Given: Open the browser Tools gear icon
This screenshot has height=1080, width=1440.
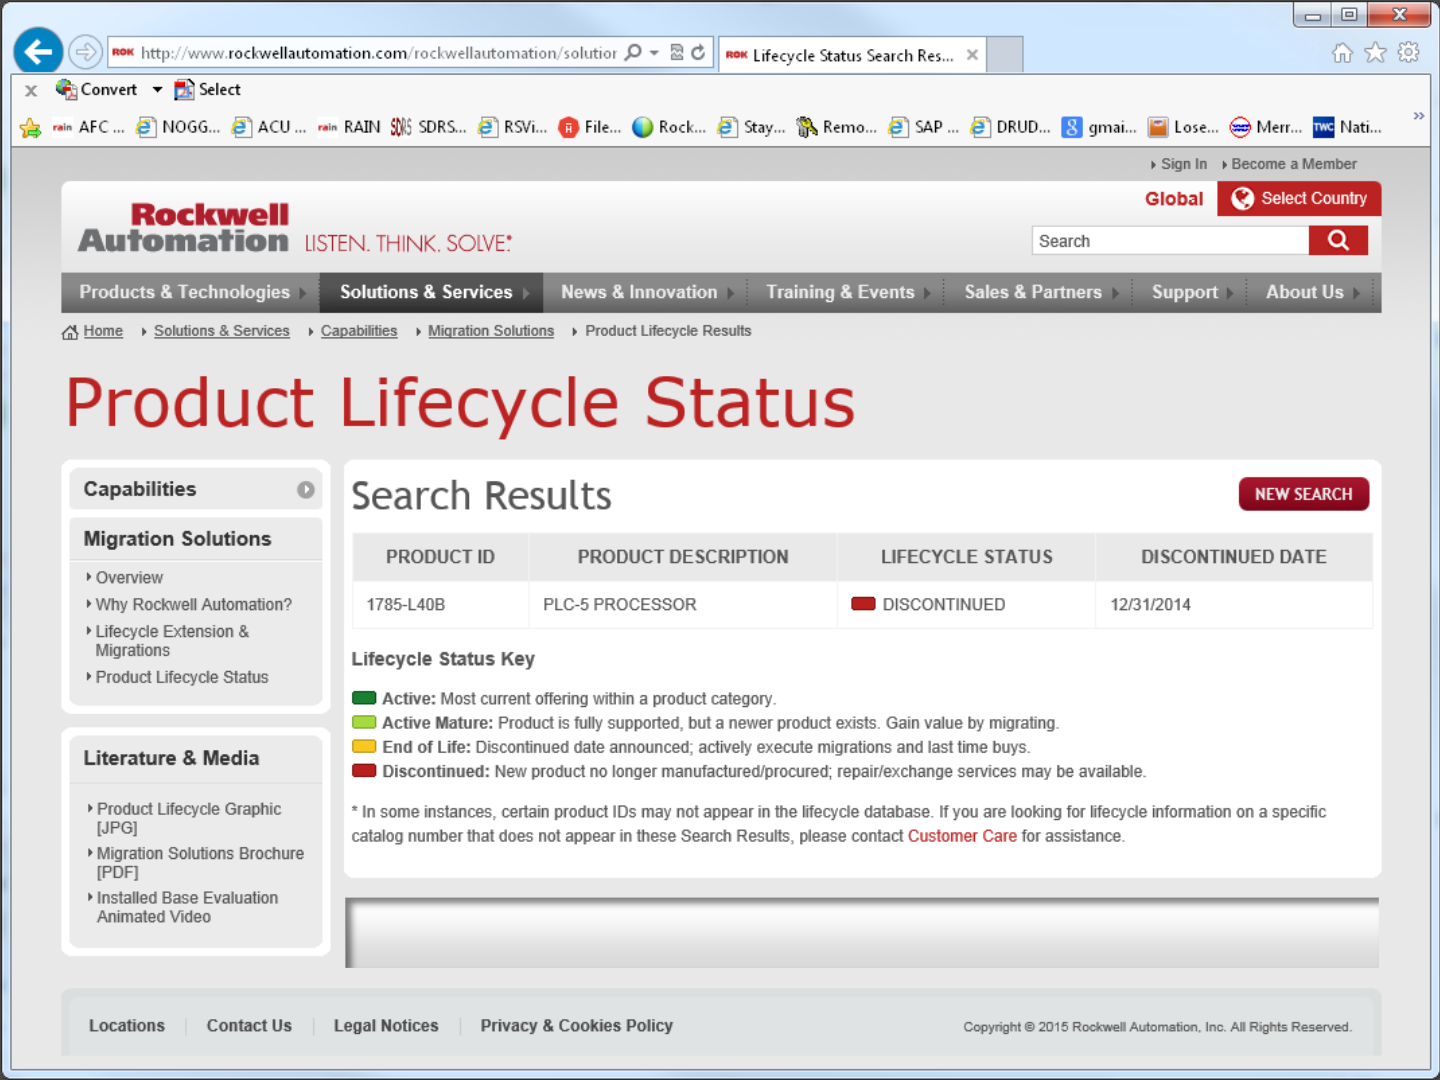Looking at the screenshot, I should coord(1408,52).
